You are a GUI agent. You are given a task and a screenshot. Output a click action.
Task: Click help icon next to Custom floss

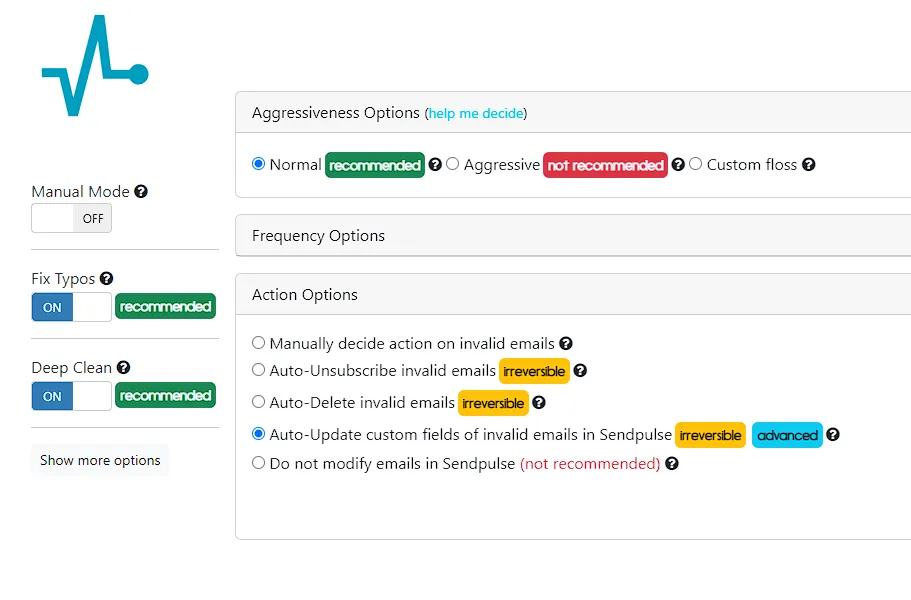pyautogui.click(x=808, y=164)
